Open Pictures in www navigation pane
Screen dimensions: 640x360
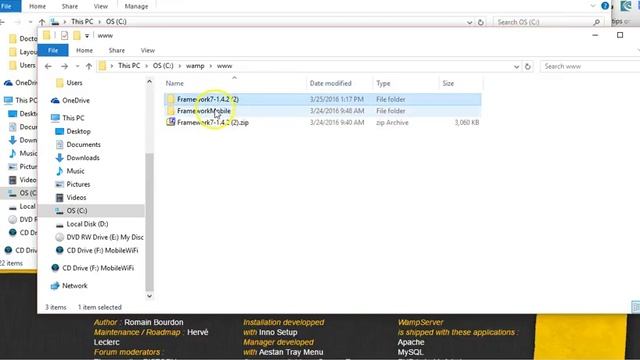pyautogui.click(x=78, y=184)
